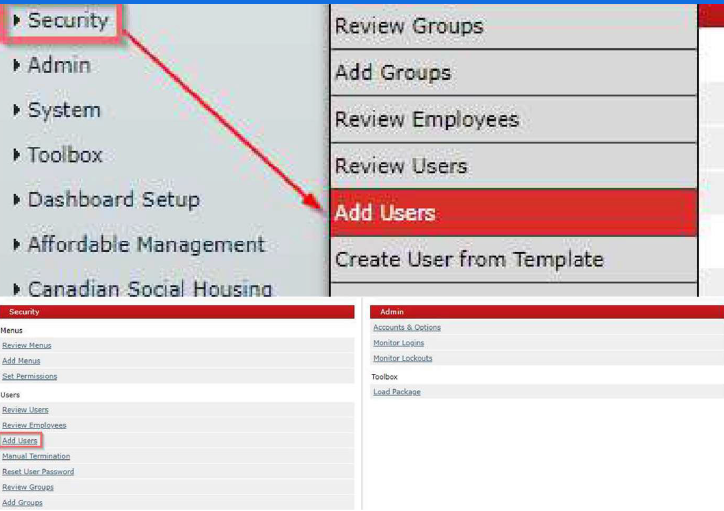The image size is (724, 511).
Task: Expand the Admin item in the side menu
Action: 58,65
